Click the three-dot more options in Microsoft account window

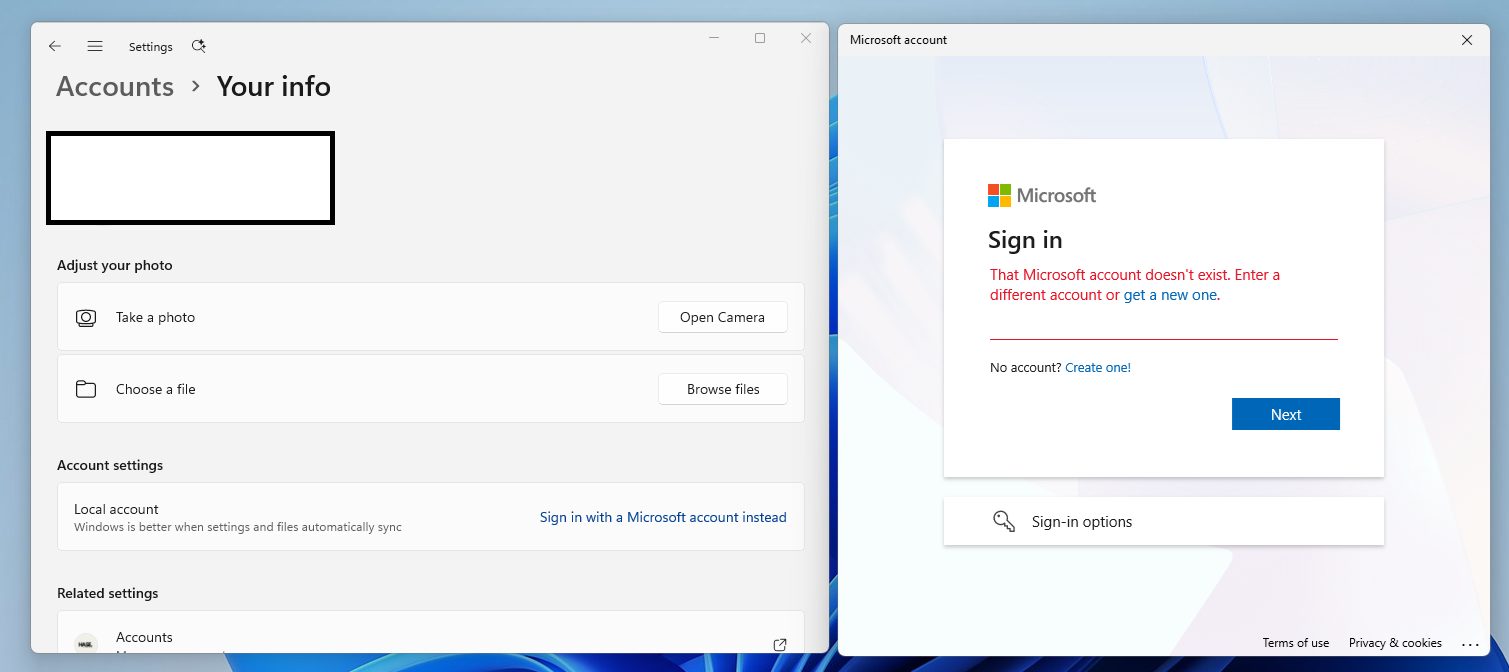1470,644
